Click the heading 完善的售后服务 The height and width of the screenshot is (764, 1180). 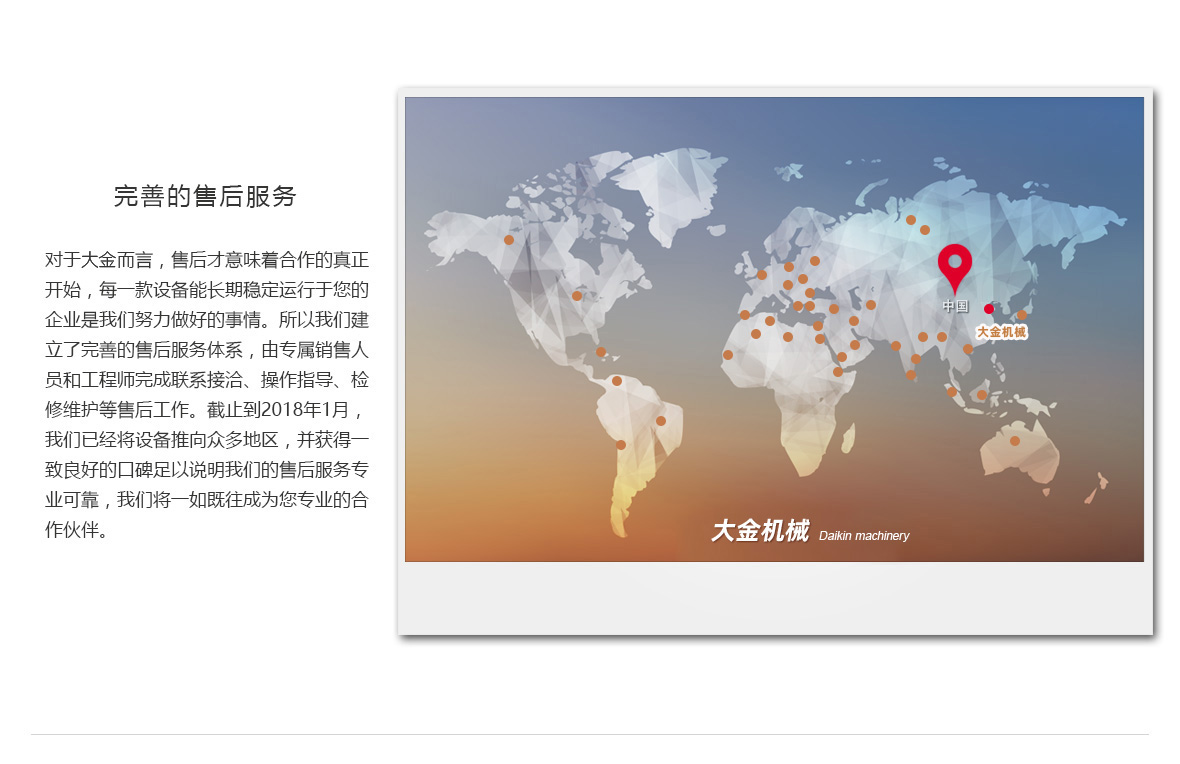point(205,196)
